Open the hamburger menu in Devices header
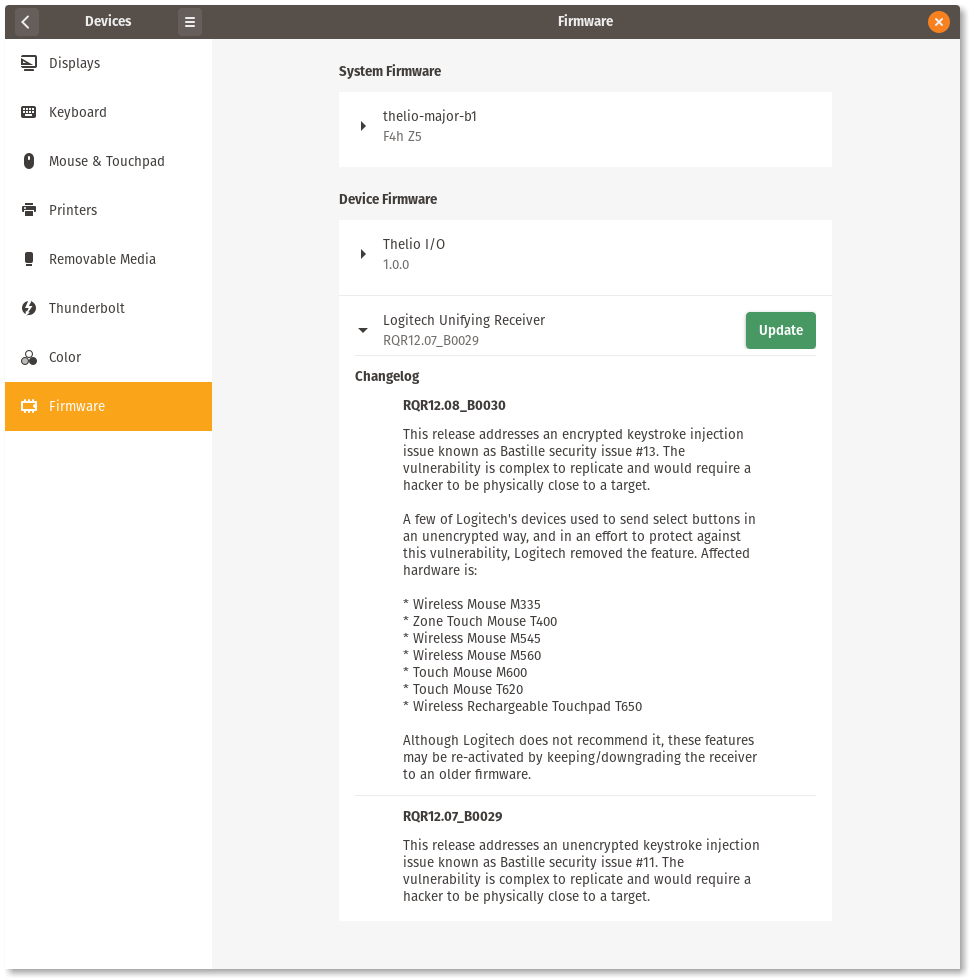This screenshot has width=969, height=978. point(190,22)
